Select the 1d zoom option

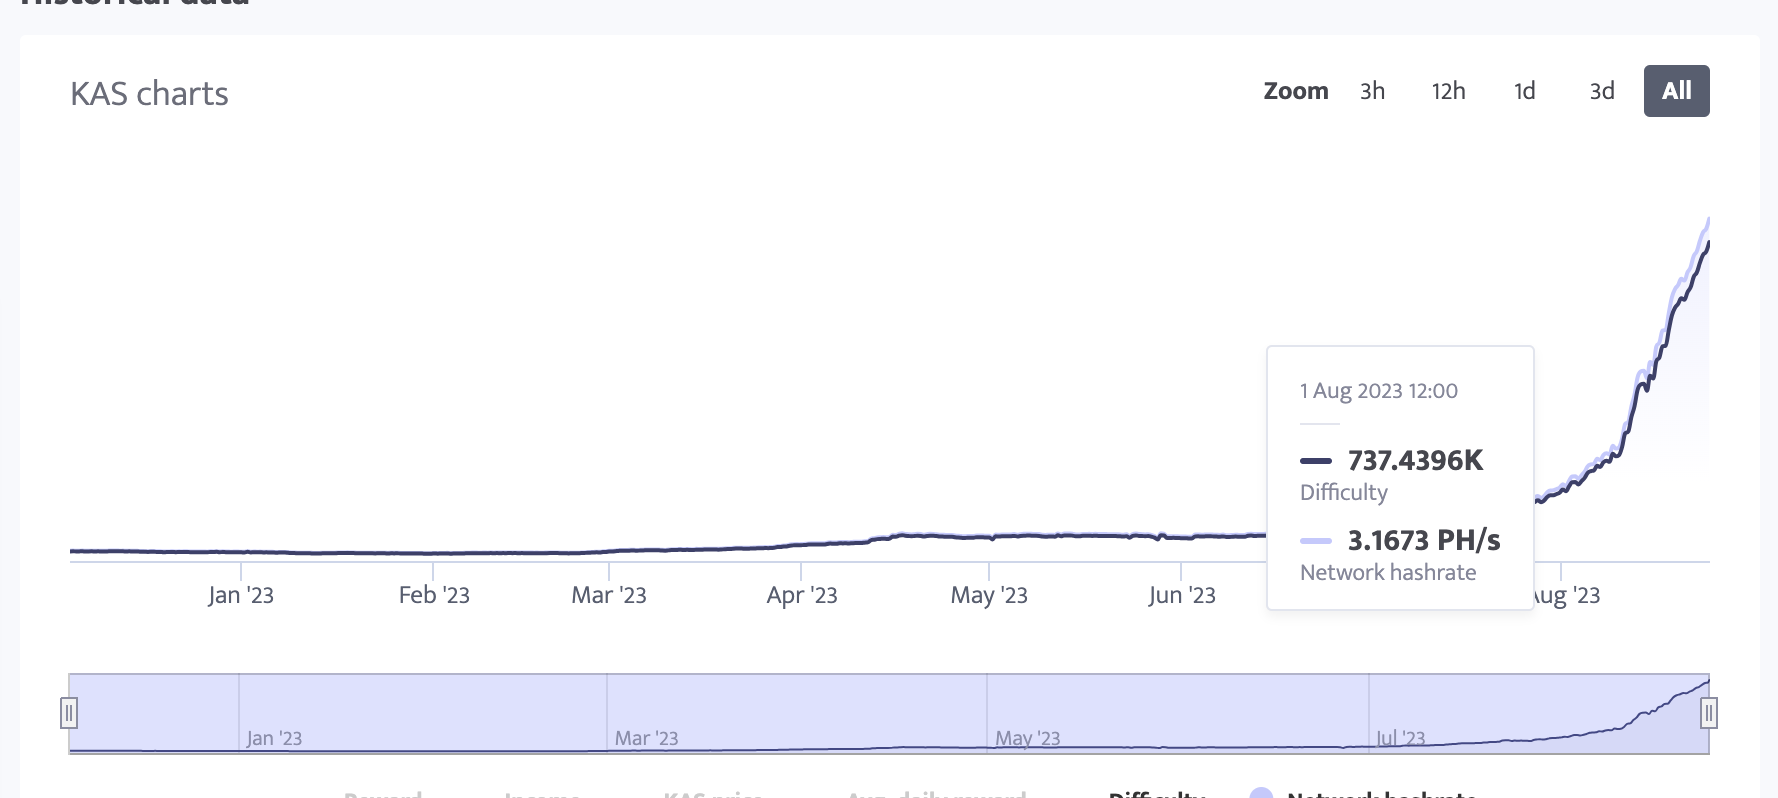[x=1524, y=91]
